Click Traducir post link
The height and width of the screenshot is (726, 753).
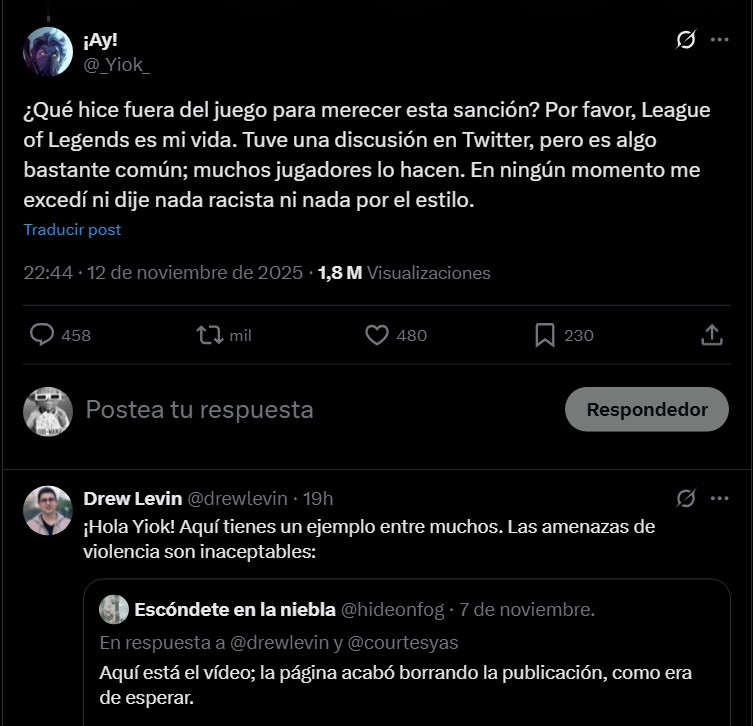coord(72,229)
